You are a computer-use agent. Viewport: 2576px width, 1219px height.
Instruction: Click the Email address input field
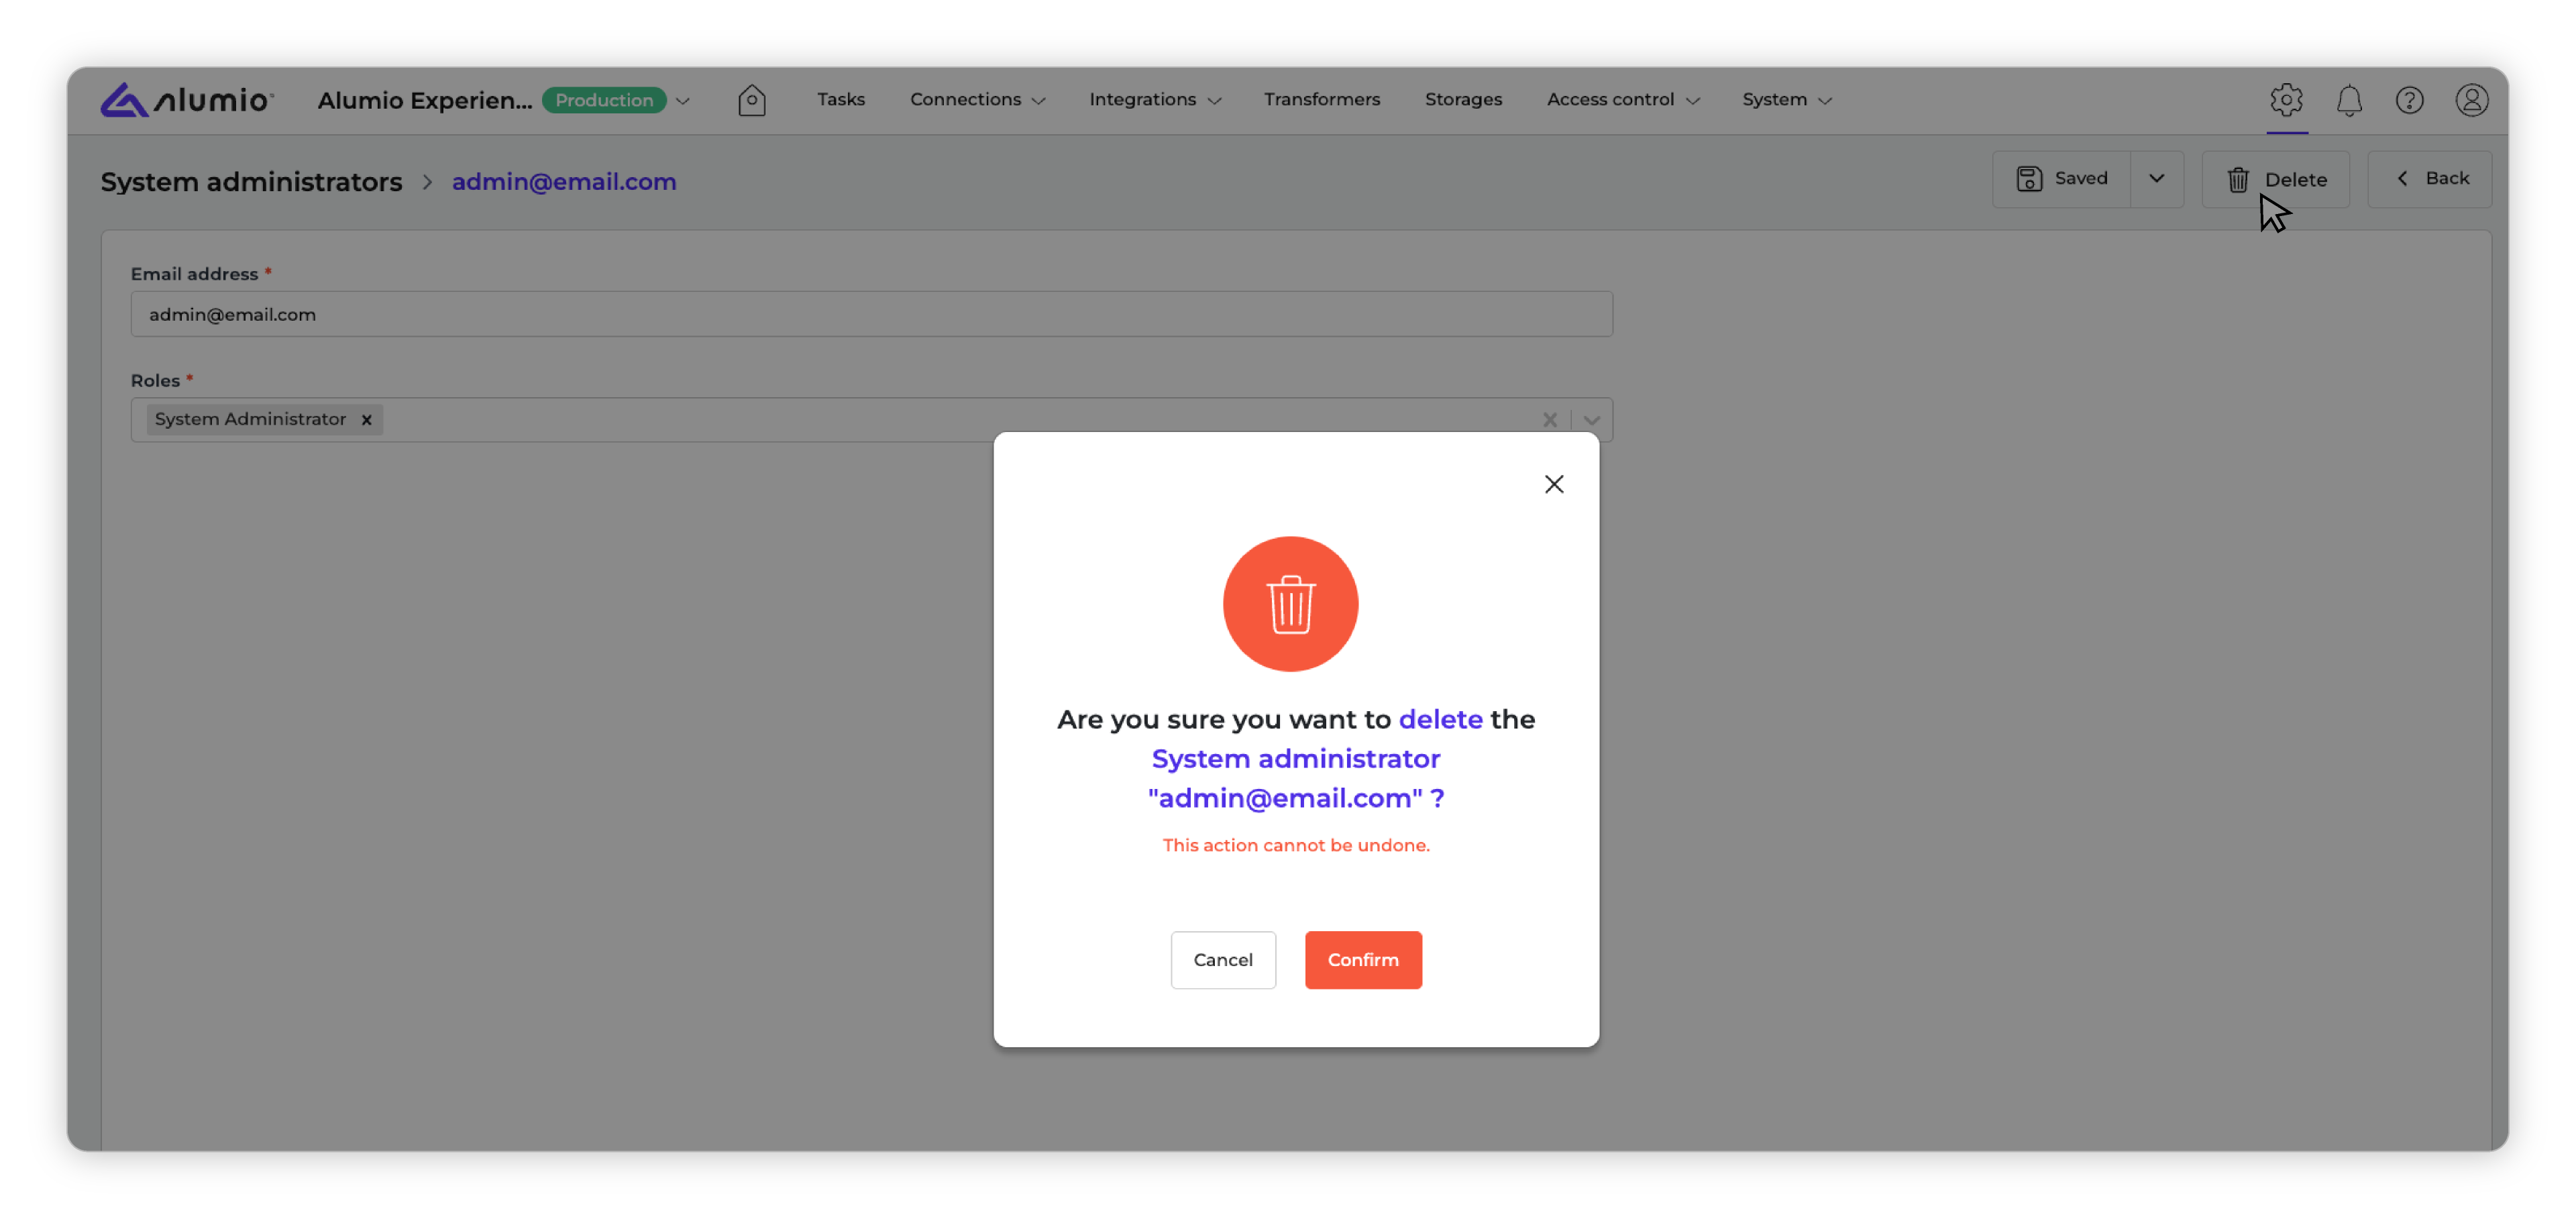pos(870,314)
